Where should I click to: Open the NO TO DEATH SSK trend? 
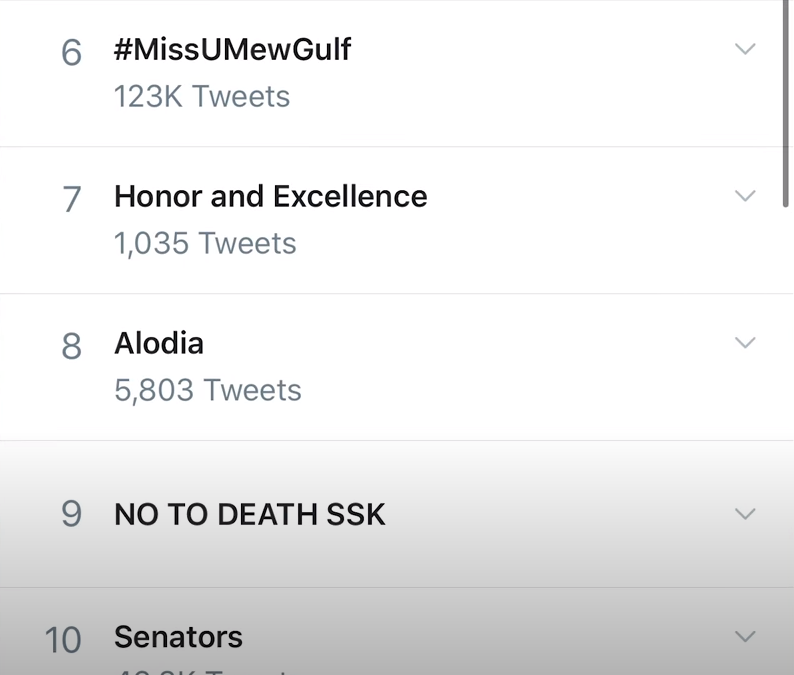(250, 514)
